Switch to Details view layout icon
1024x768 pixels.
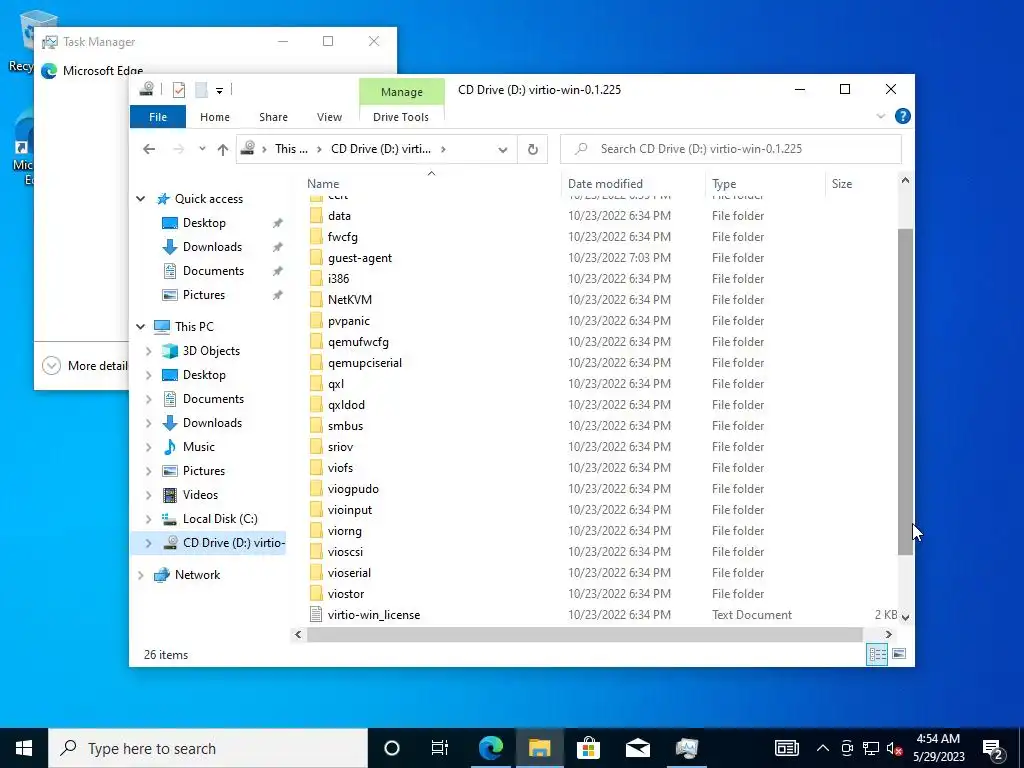pyautogui.click(x=877, y=654)
